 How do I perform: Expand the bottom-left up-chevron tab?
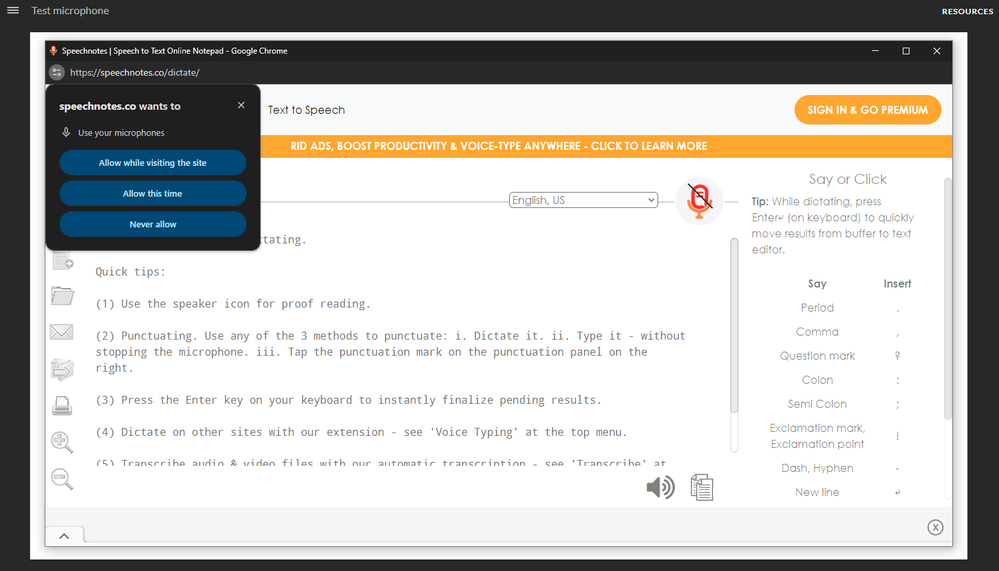[64, 536]
